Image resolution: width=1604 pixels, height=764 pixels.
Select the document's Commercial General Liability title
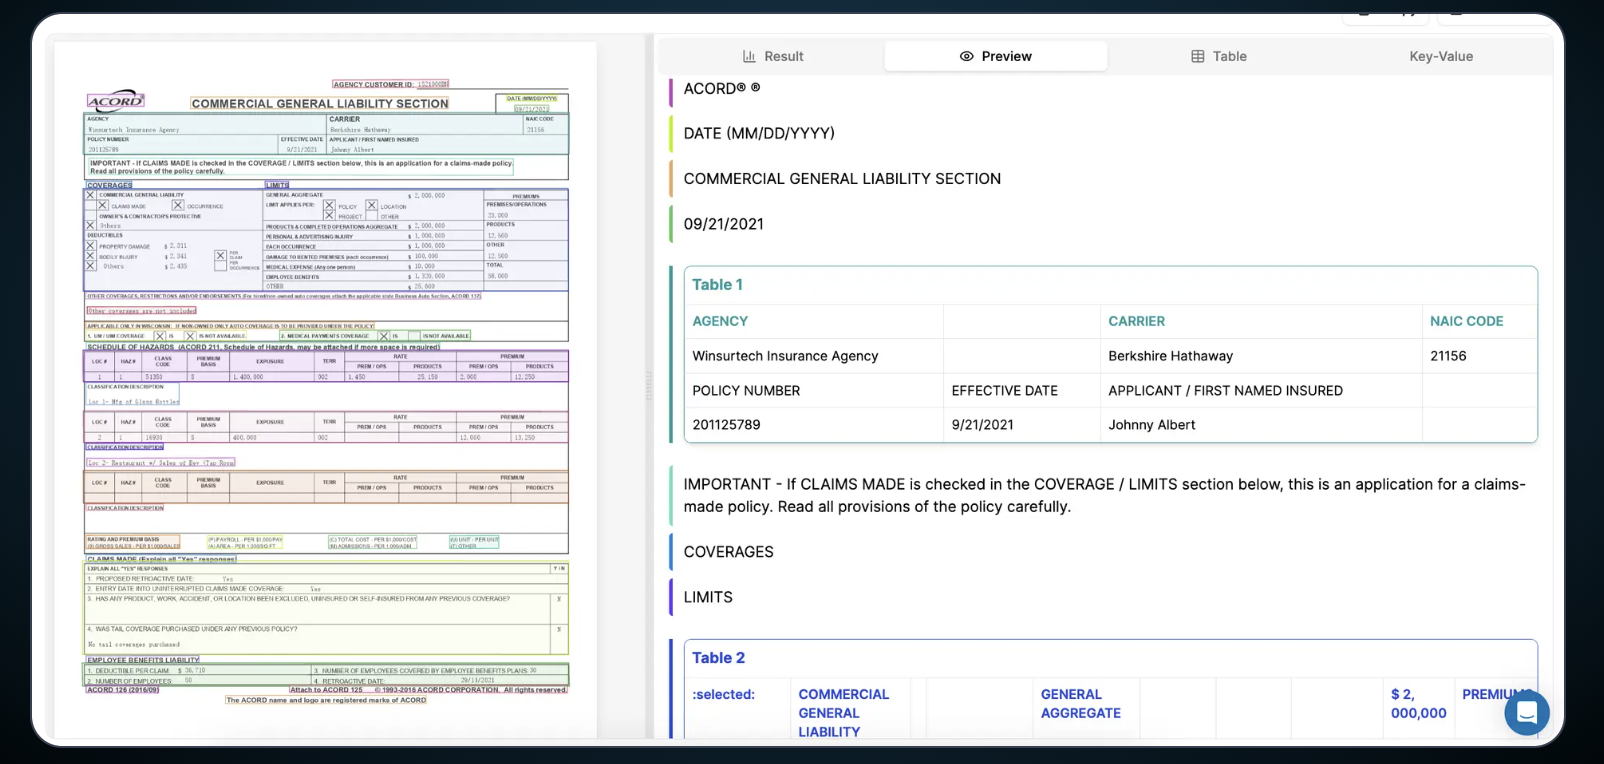[320, 103]
